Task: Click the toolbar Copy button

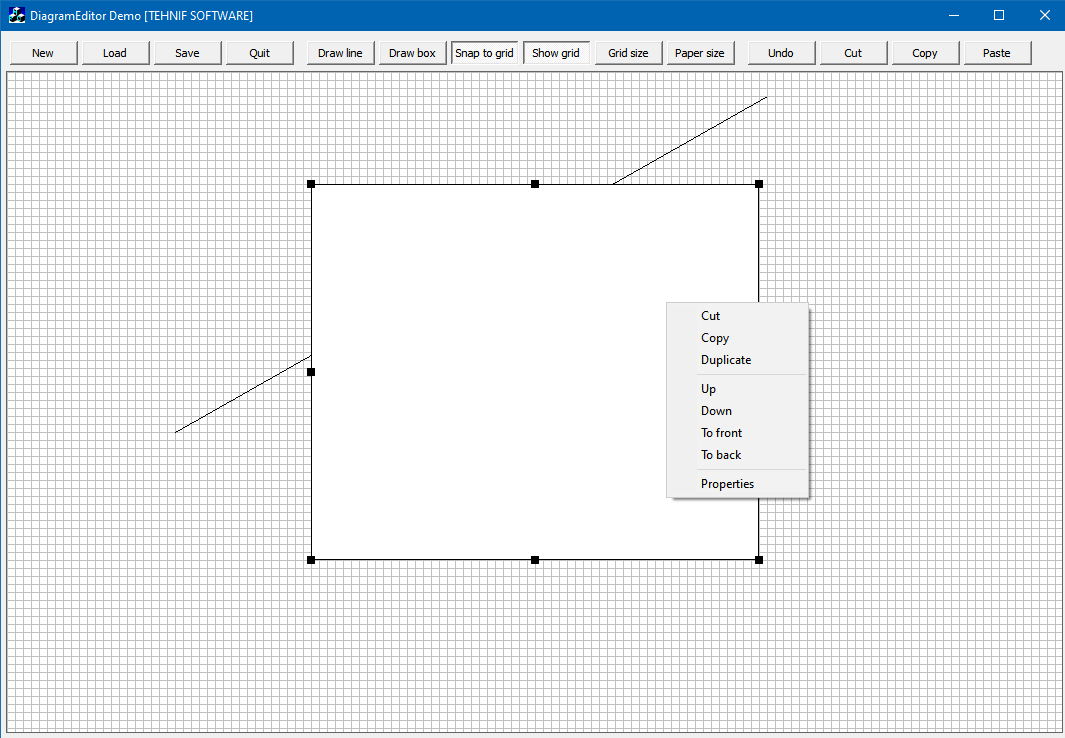Action: pyautogui.click(x=924, y=53)
